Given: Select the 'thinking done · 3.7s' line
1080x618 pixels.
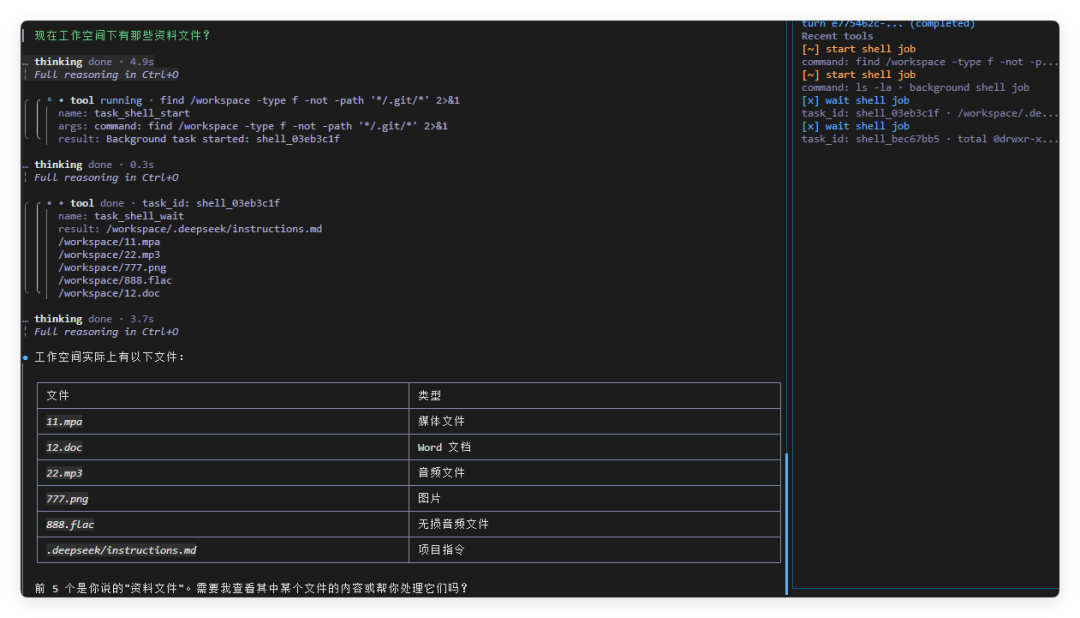Looking at the screenshot, I should pyautogui.click(x=94, y=319).
